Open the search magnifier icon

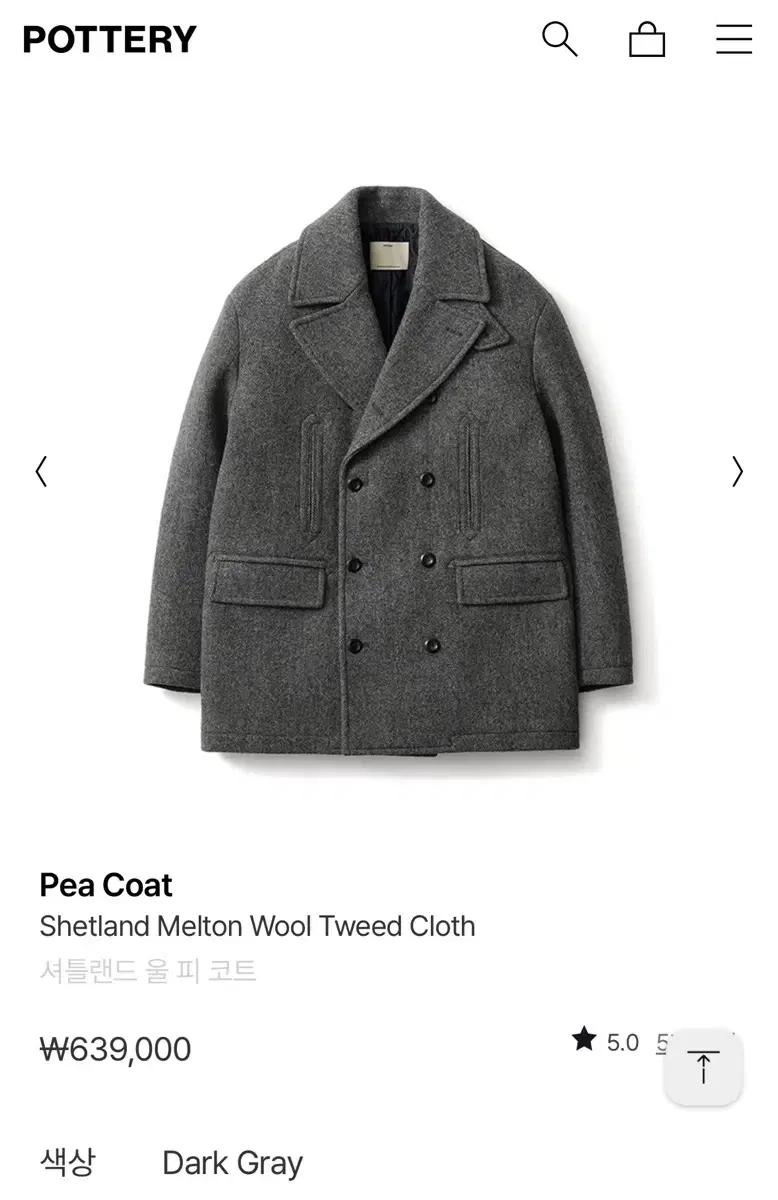(x=560, y=39)
